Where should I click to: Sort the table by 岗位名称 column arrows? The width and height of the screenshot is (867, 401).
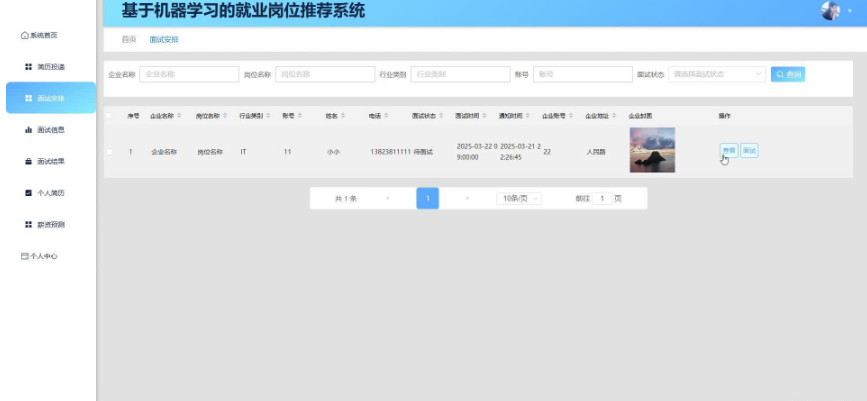(x=224, y=116)
